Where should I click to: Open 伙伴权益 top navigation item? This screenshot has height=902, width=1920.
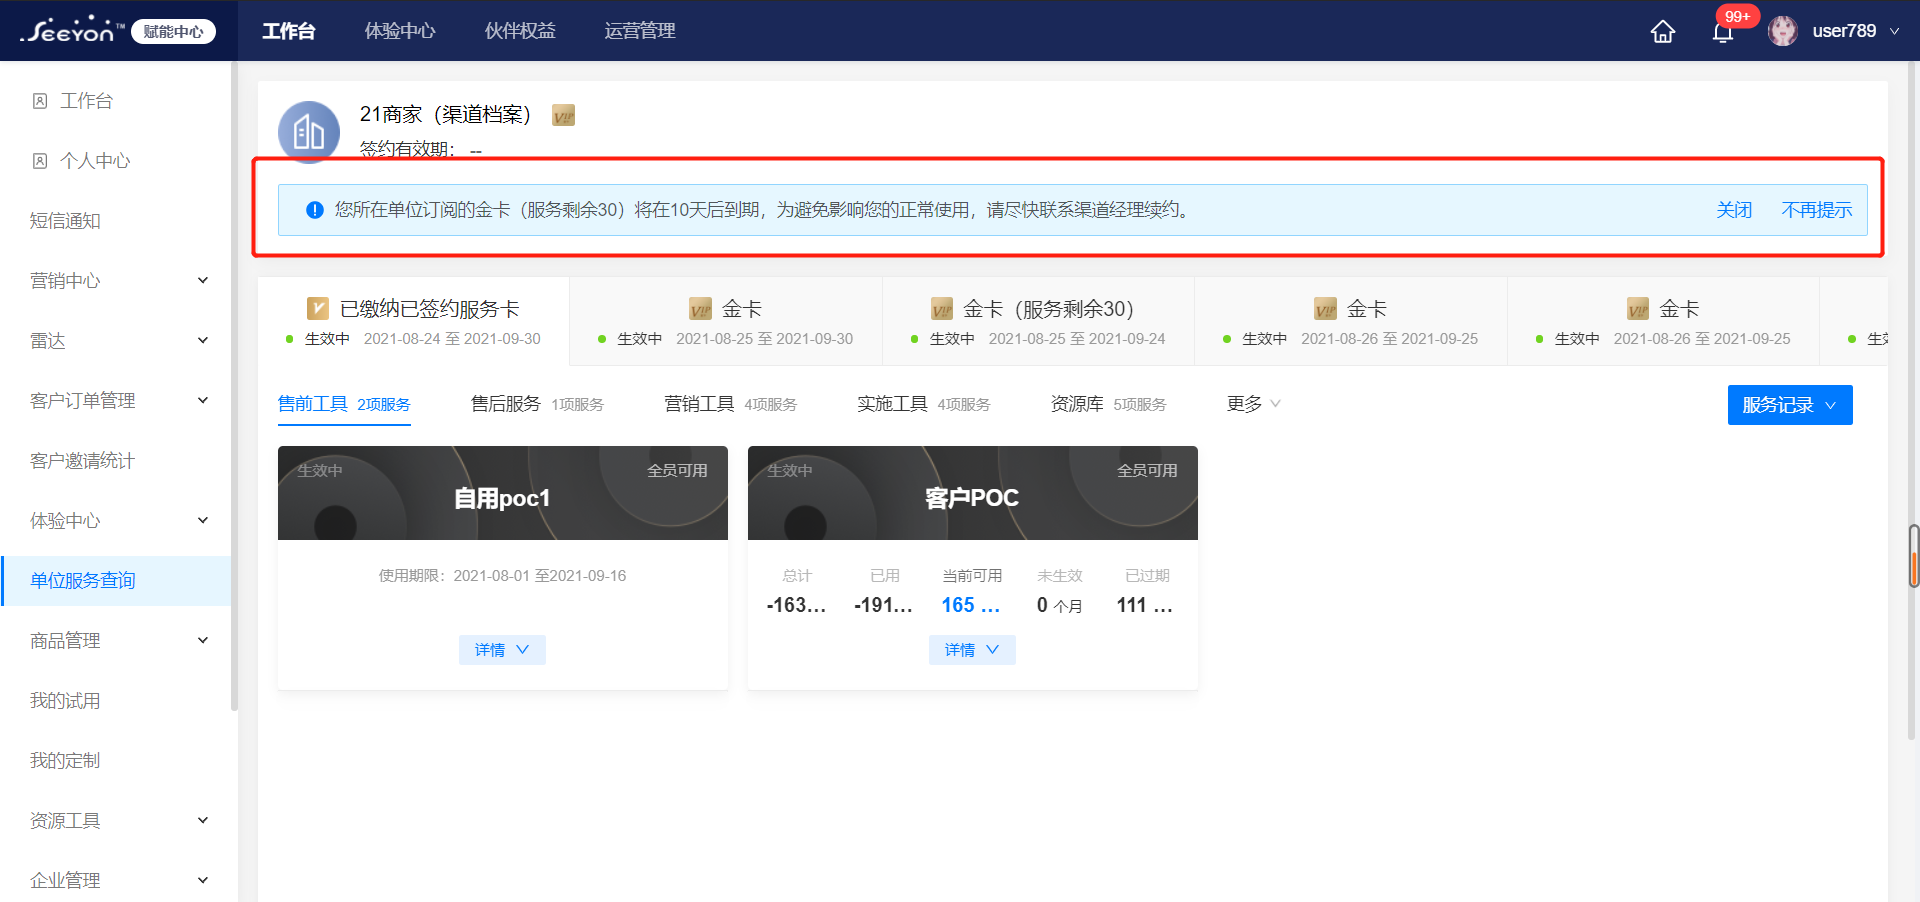click(x=520, y=31)
